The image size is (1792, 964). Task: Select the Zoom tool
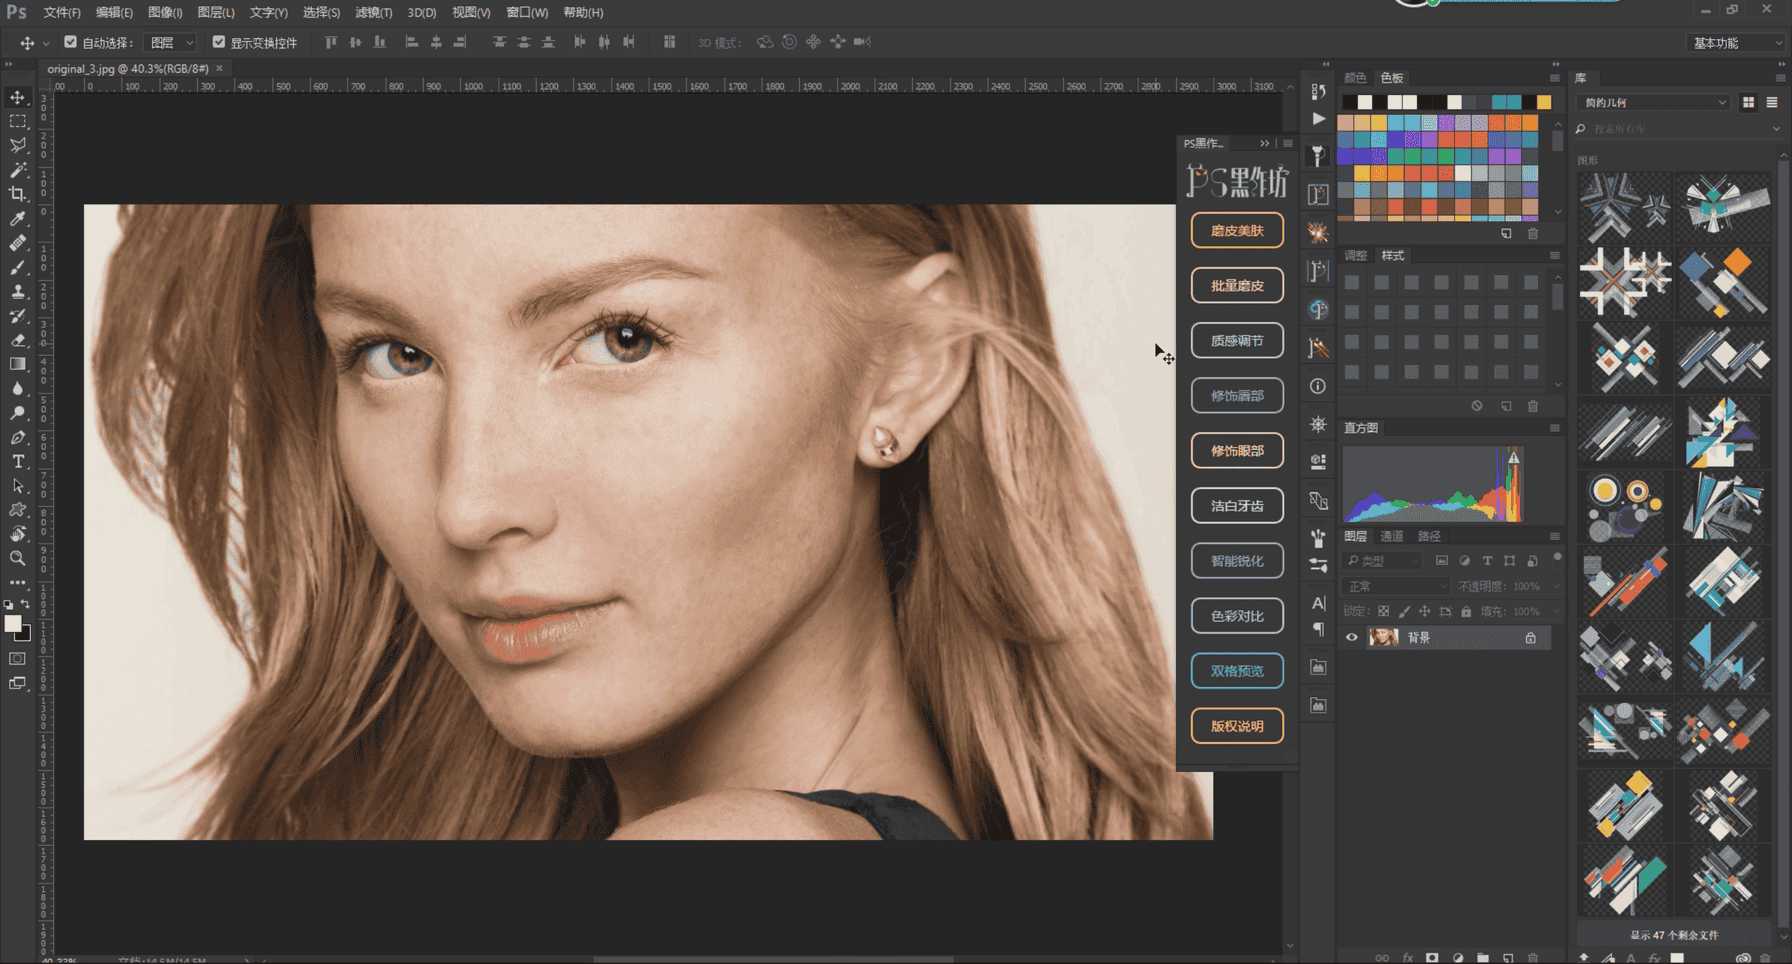[18, 558]
